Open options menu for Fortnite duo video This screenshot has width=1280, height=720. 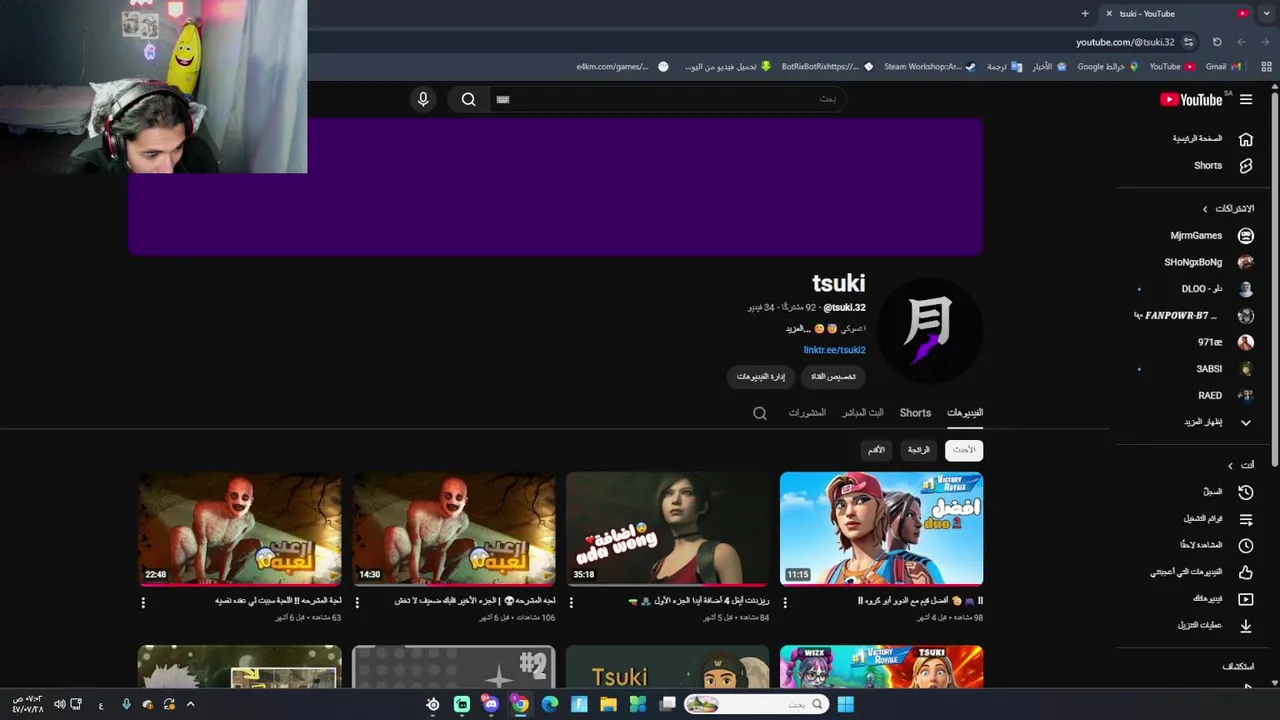[785, 602]
